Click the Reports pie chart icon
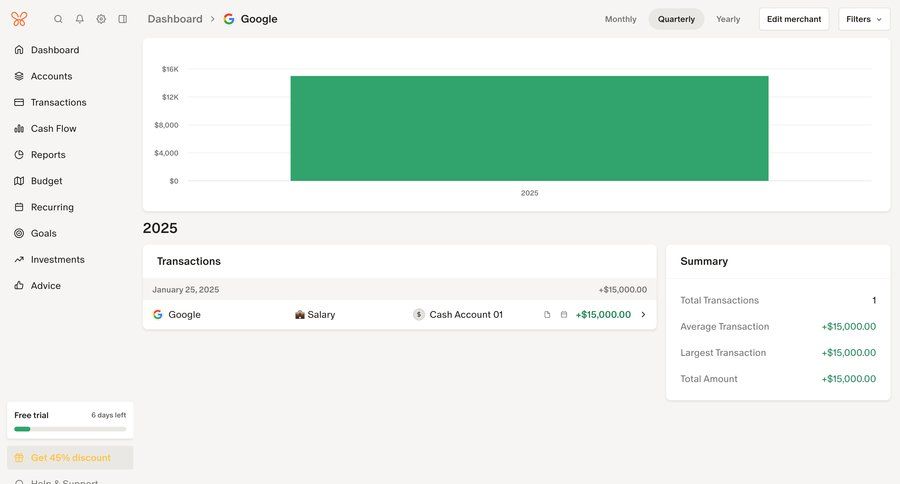 (19, 154)
